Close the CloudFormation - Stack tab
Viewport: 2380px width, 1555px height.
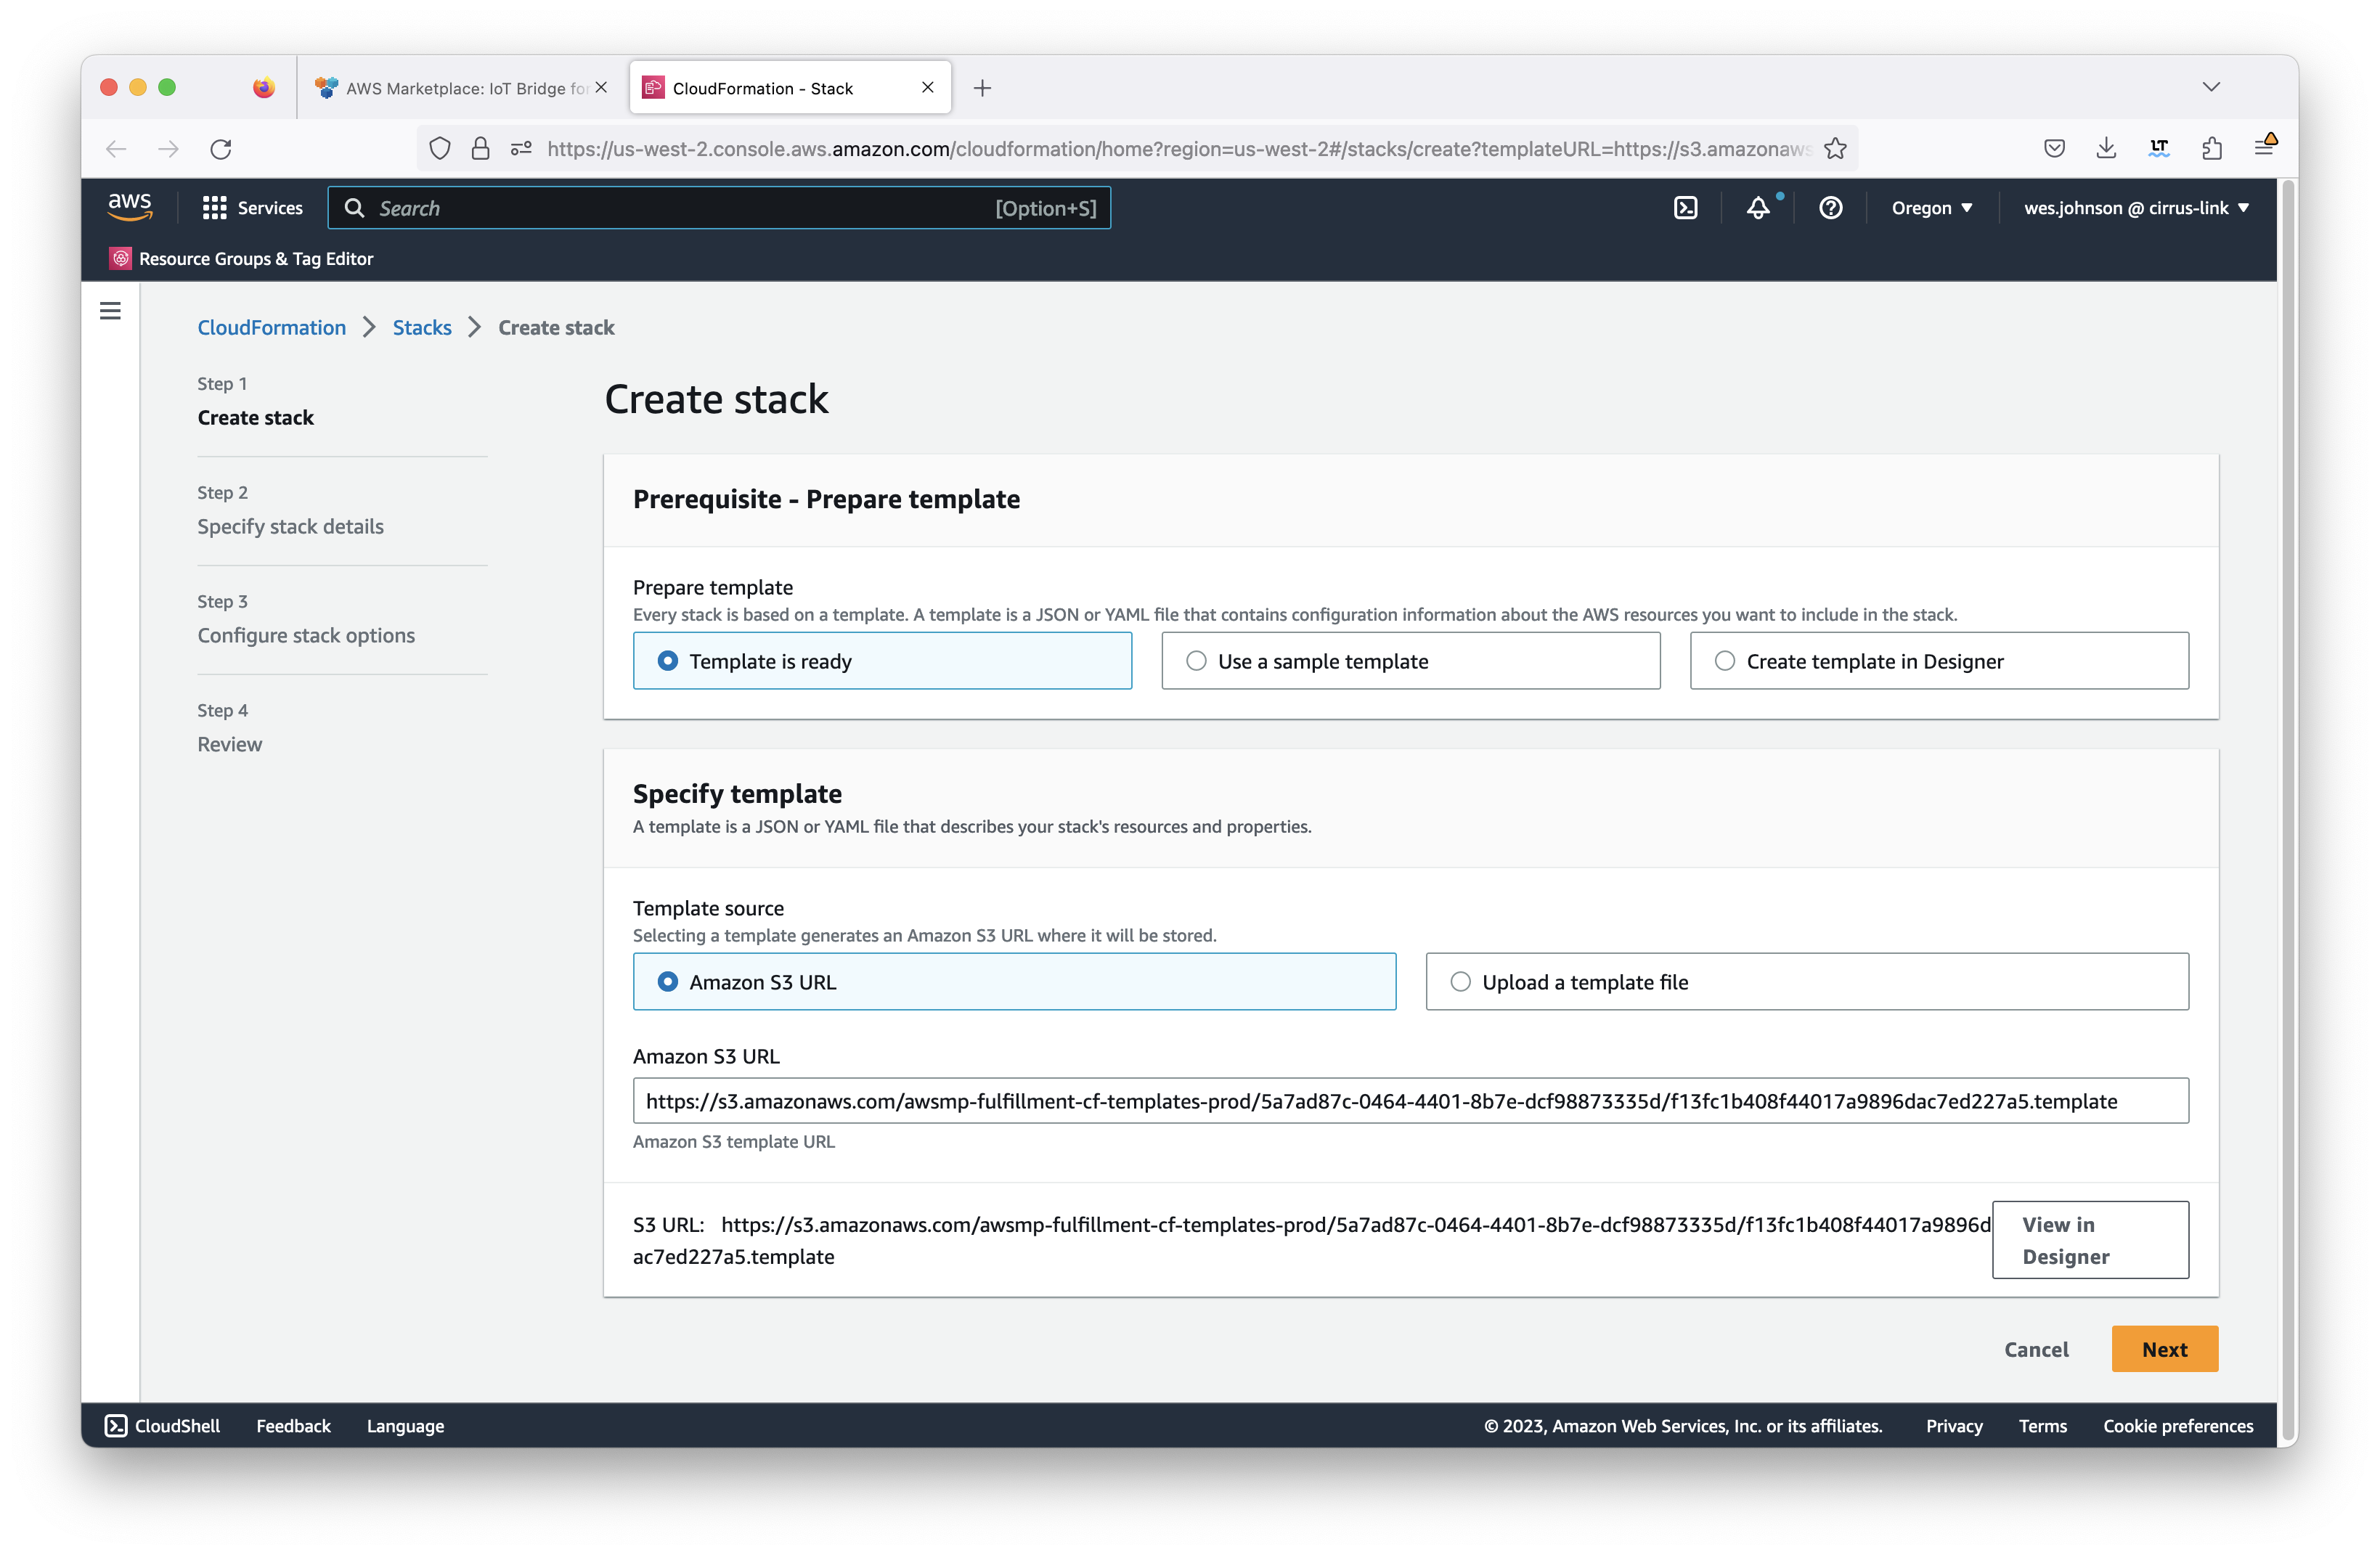[x=927, y=87]
